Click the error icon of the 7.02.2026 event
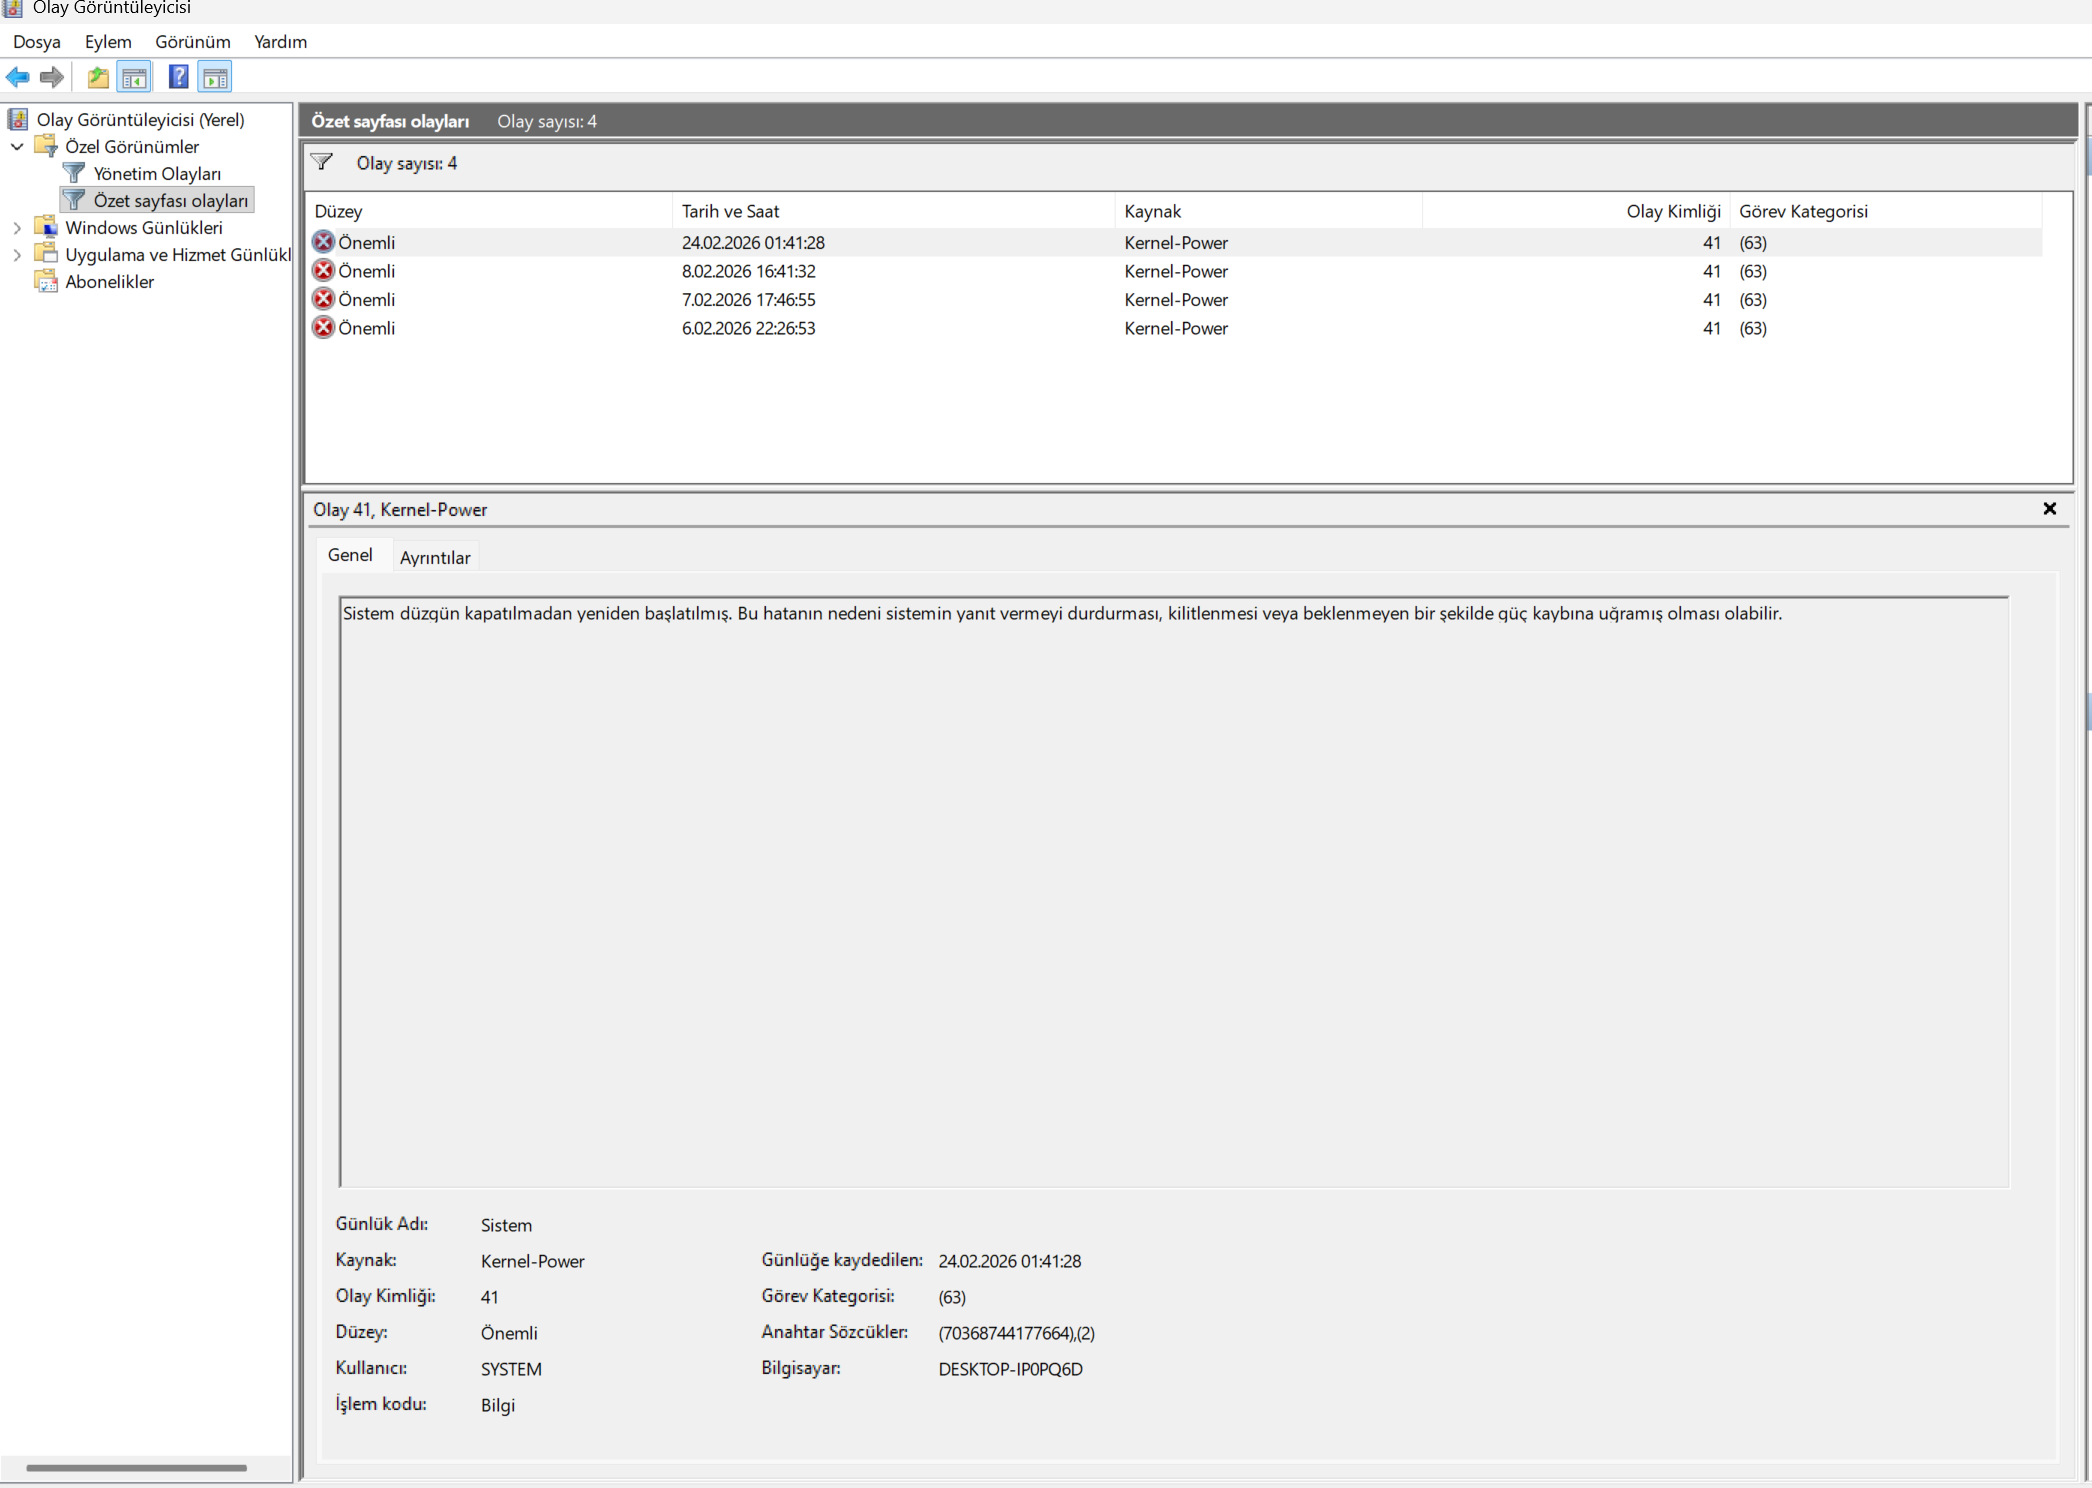2092x1488 pixels. 323,299
